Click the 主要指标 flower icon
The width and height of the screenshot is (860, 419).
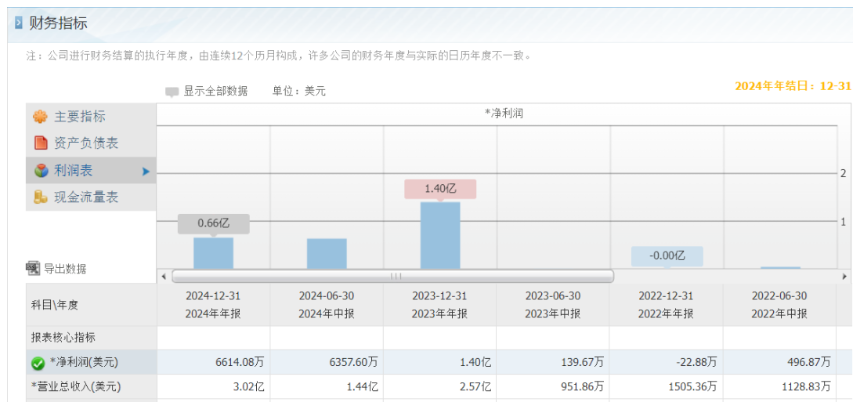40,117
